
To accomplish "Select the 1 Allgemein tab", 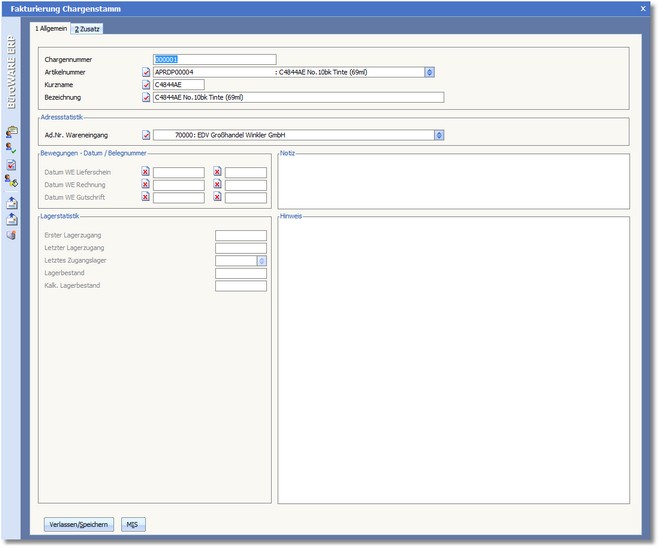I will [x=51, y=28].
